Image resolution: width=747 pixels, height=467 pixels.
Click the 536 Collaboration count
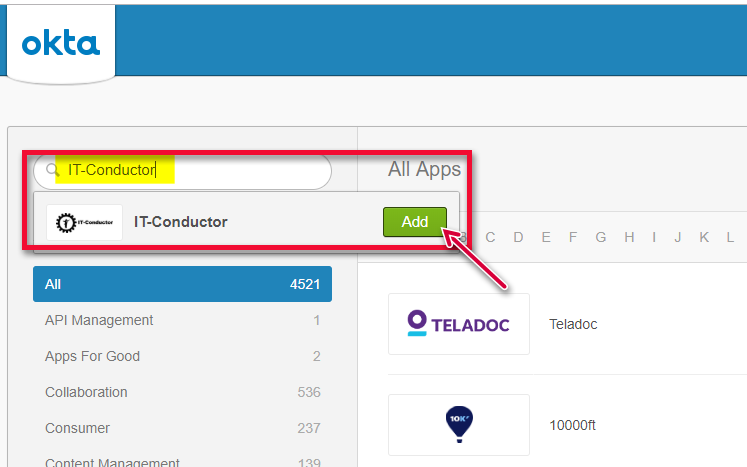coord(309,392)
